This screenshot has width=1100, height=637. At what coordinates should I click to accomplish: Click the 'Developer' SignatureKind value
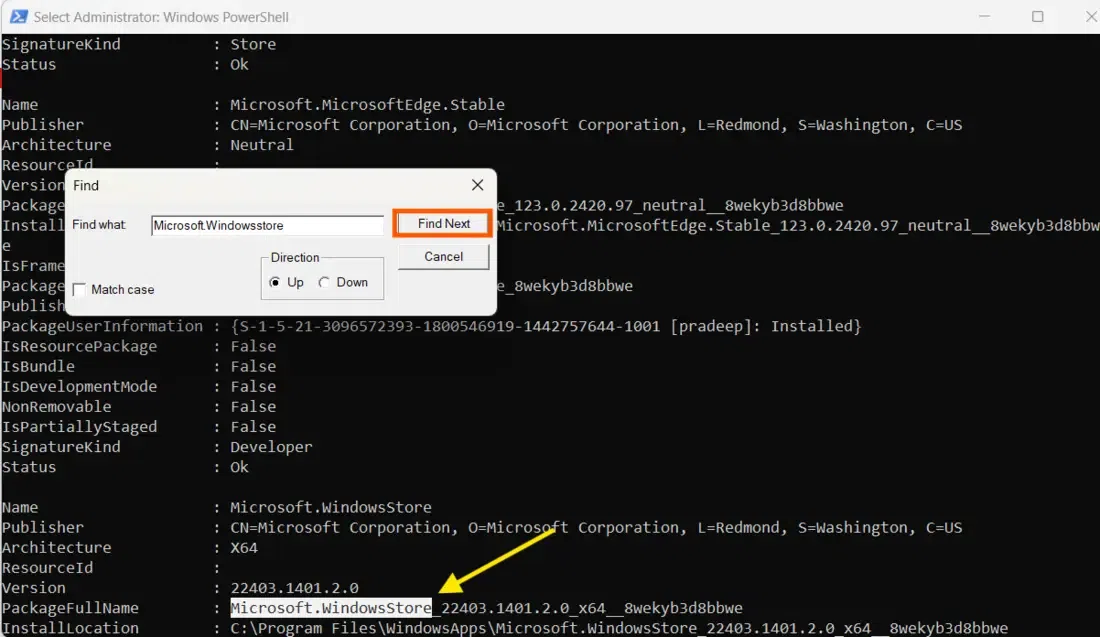coord(271,447)
